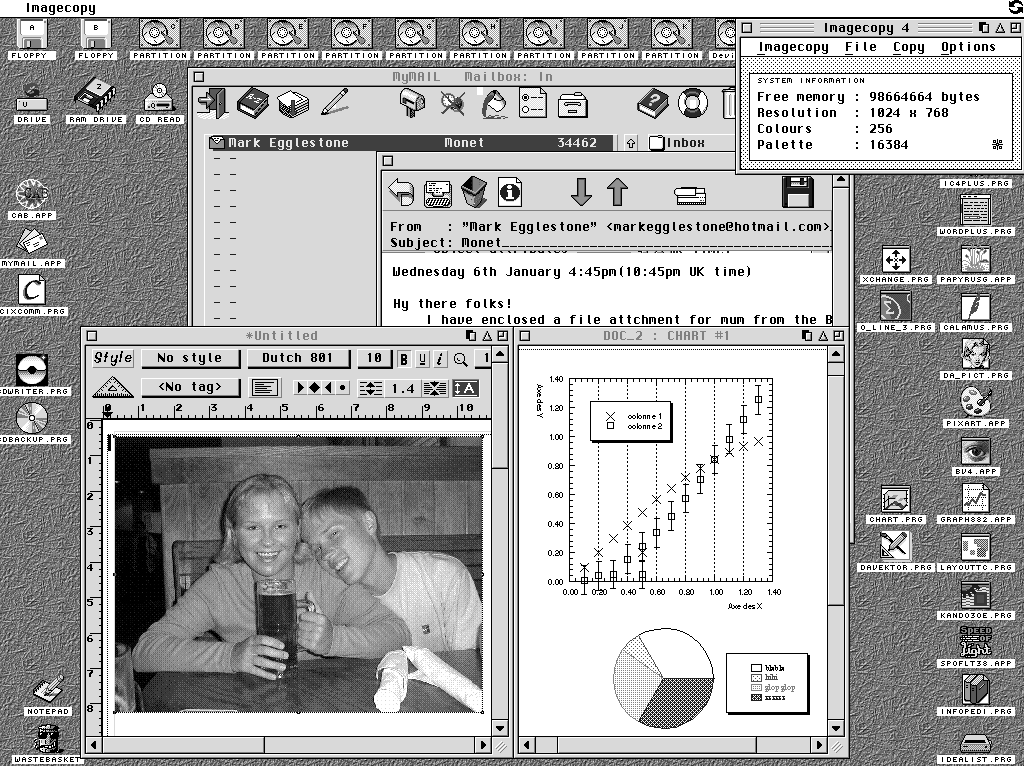Open the filing cabinet drawer icon in MyMAIL
The width and height of the screenshot is (1024, 766).
pos(573,105)
